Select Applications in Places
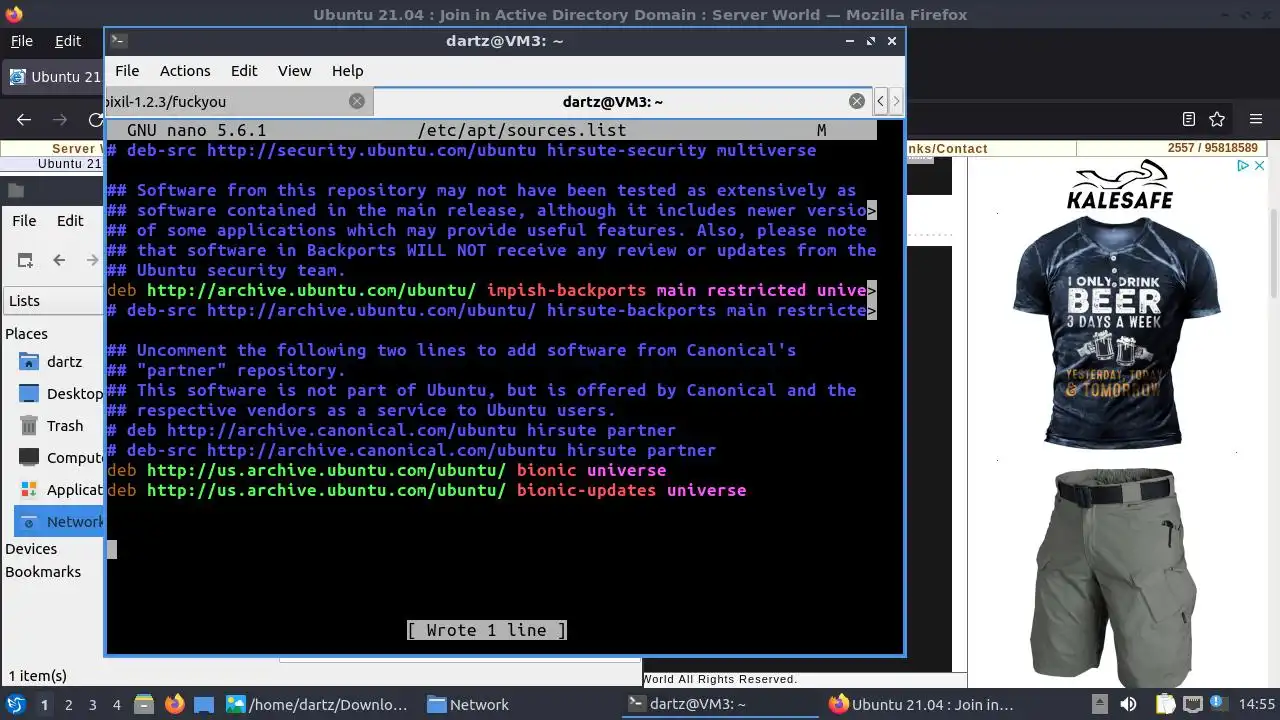1280x720 pixels. pyautogui.click(x=60, y=489)
